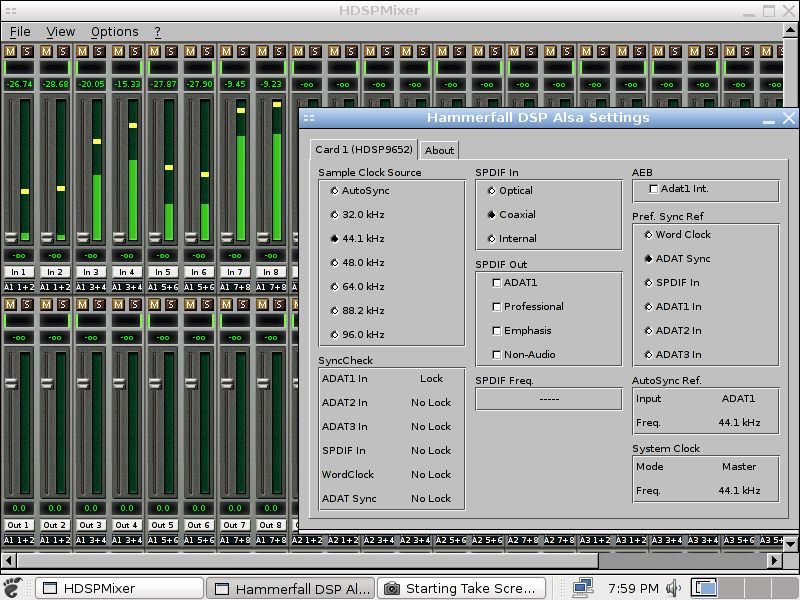Click the In 1 fader handle
The height and width of the screenshot is (600, 800).
[11, 237]
